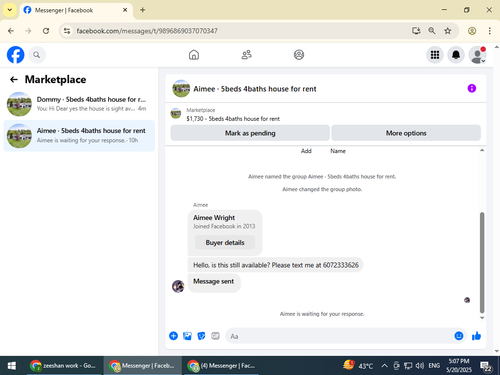Open Dommy 5beds 4baths house conversation
The width and height of the screenshot is (500, 375).
tap(79, 104)
